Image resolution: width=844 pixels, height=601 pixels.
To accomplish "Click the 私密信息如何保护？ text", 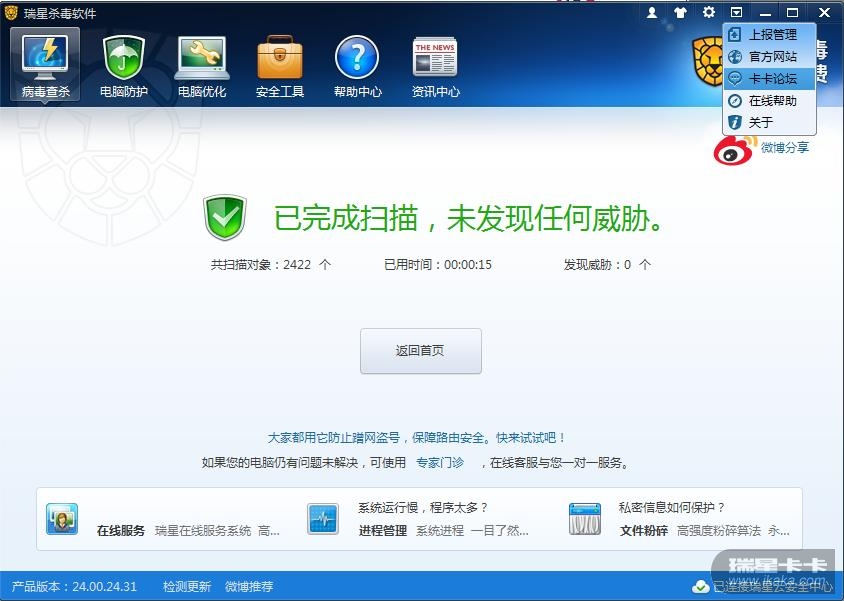I will click(672, 507).
